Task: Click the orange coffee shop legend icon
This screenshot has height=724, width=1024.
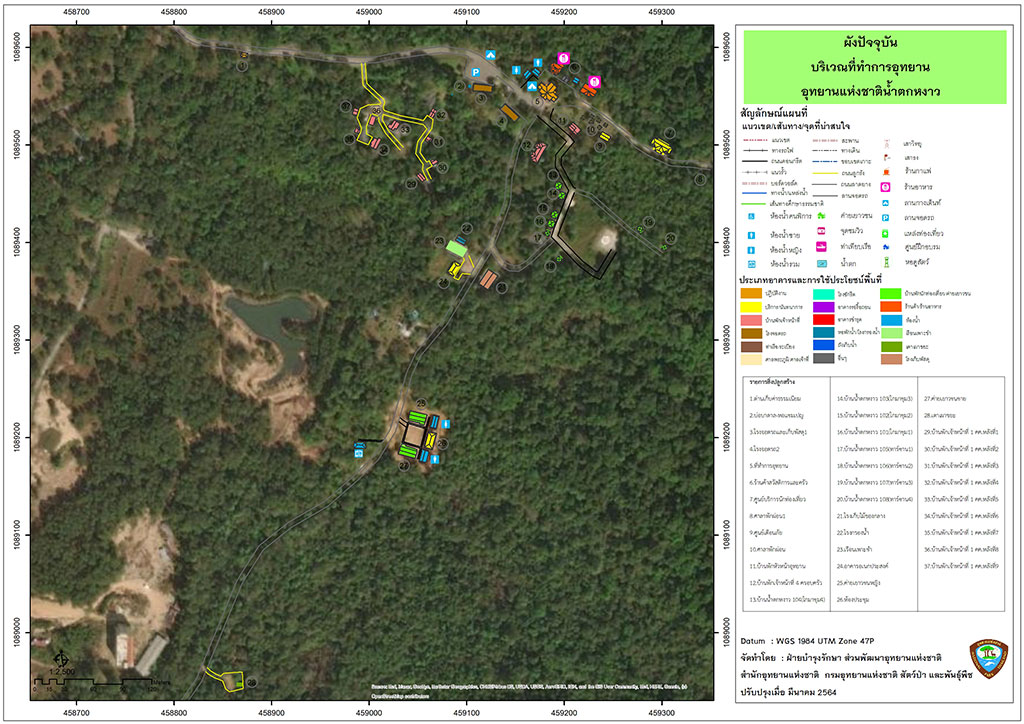Action: click(x=886, y=172)
